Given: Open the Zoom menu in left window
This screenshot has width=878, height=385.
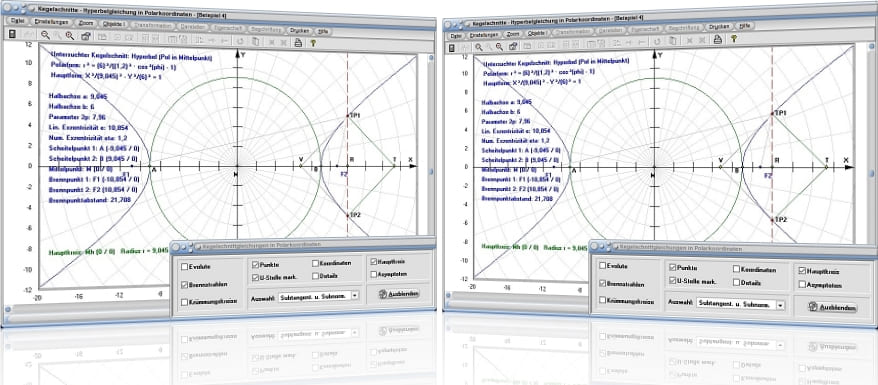Looking at the screenshot, I should (x=87, y=24).
